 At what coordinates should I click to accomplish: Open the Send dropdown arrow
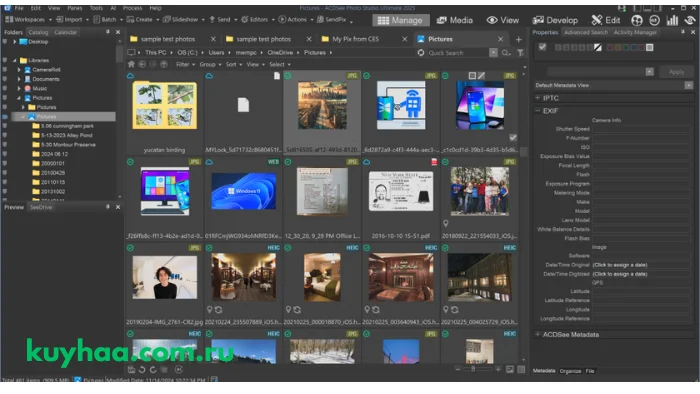point(236,20)
